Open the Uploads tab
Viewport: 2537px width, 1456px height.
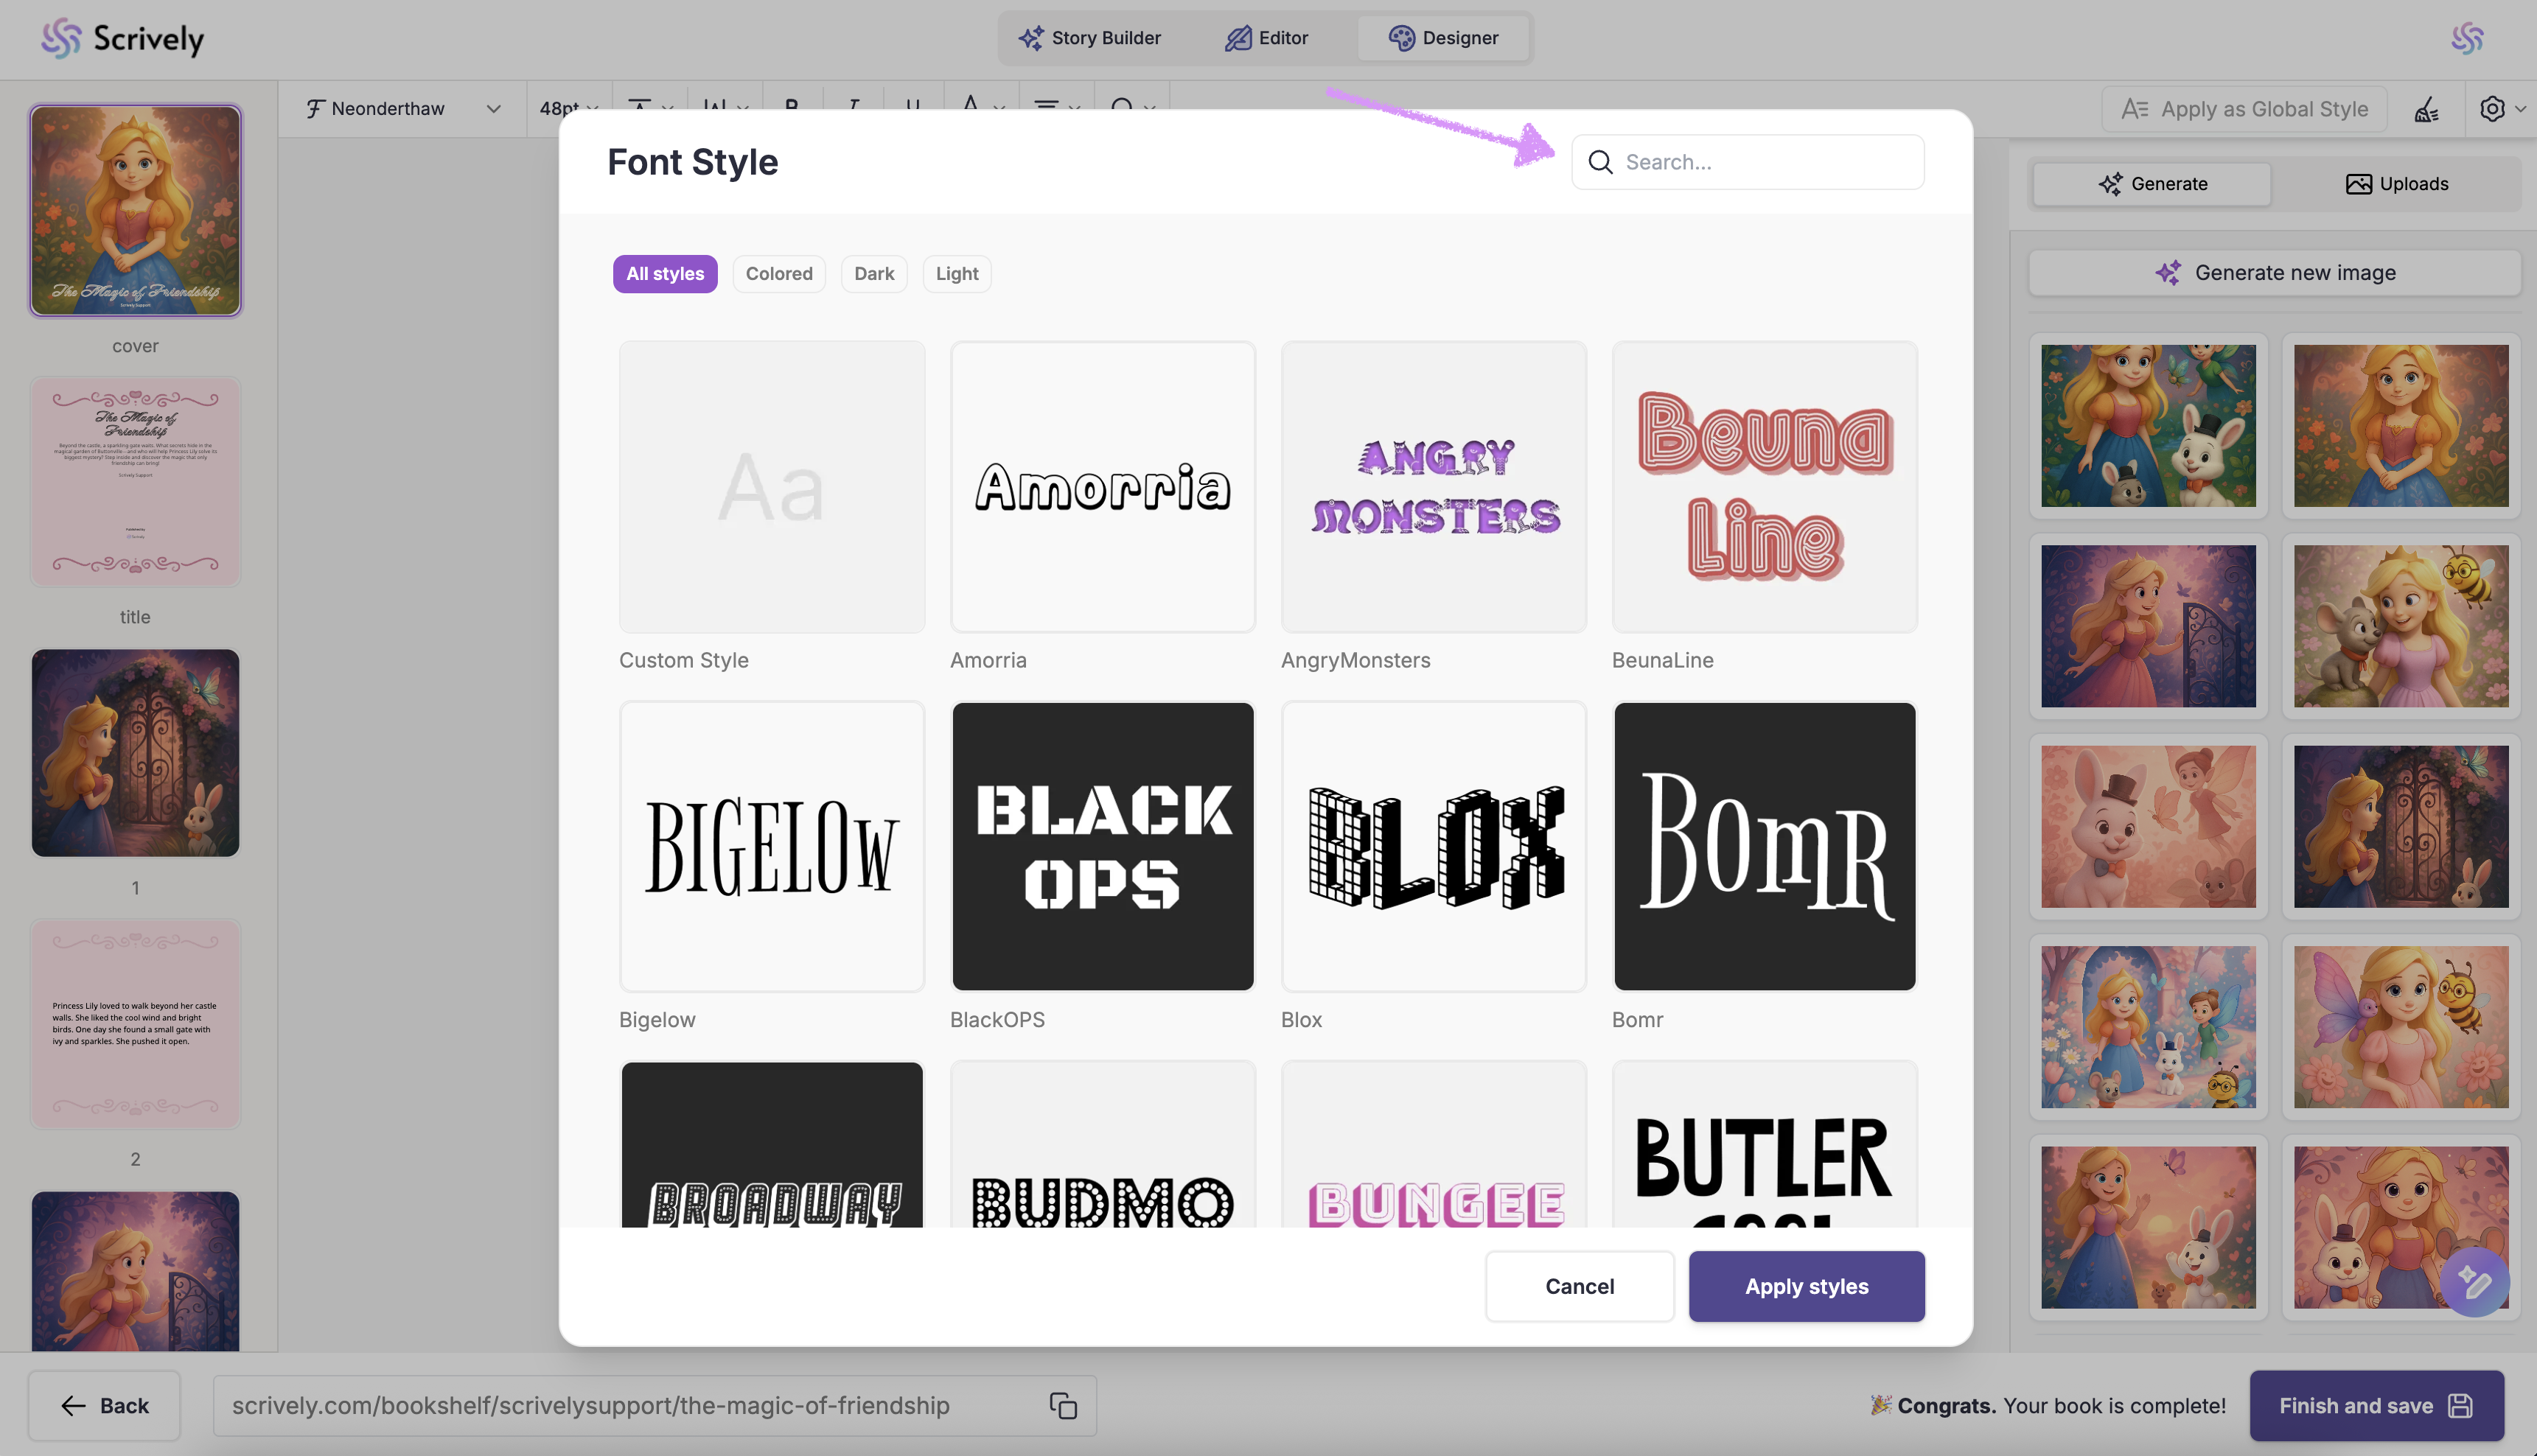pos(2396,184)
